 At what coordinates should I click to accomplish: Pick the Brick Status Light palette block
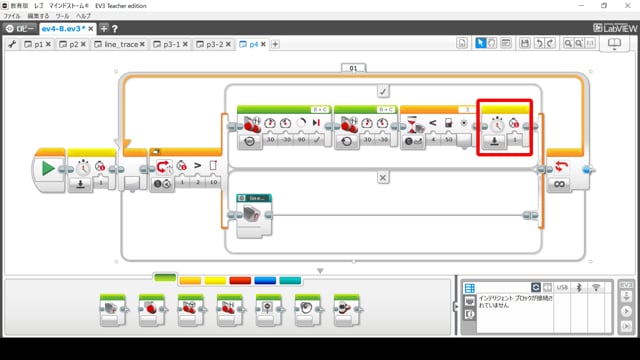[347, 310]
